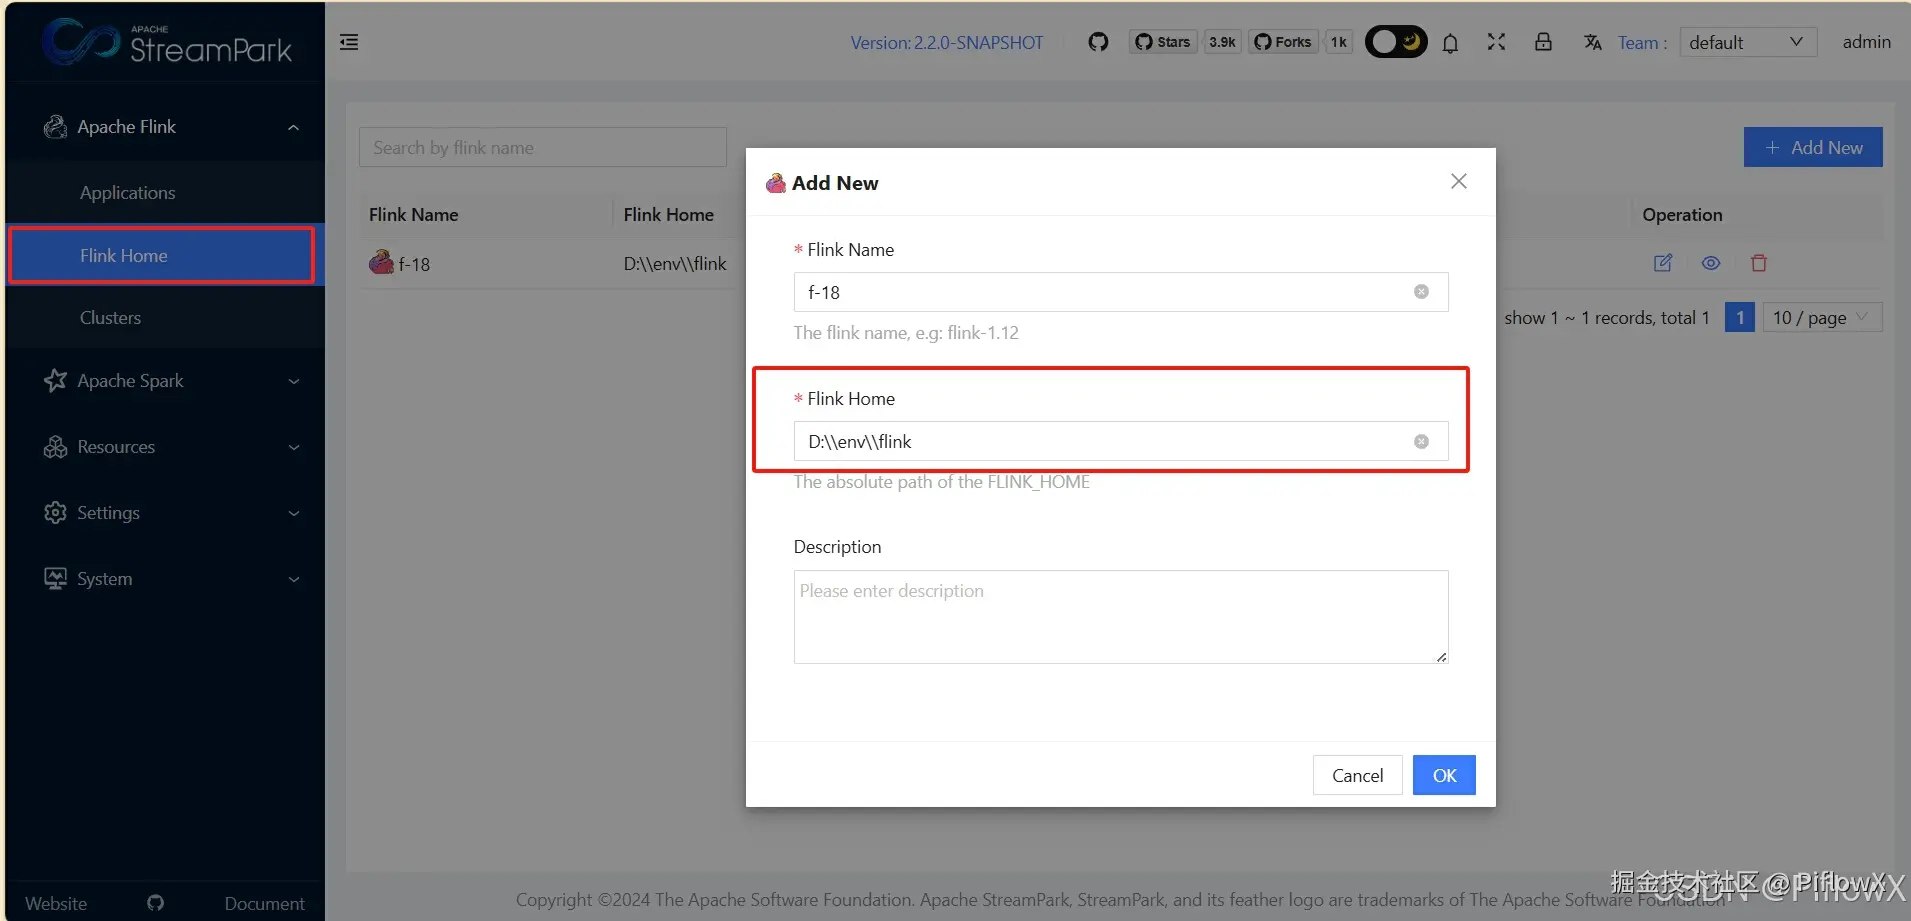Enter fullscreen mode via header icon
1911x921 pixels.
click(x=1496, y=42)
